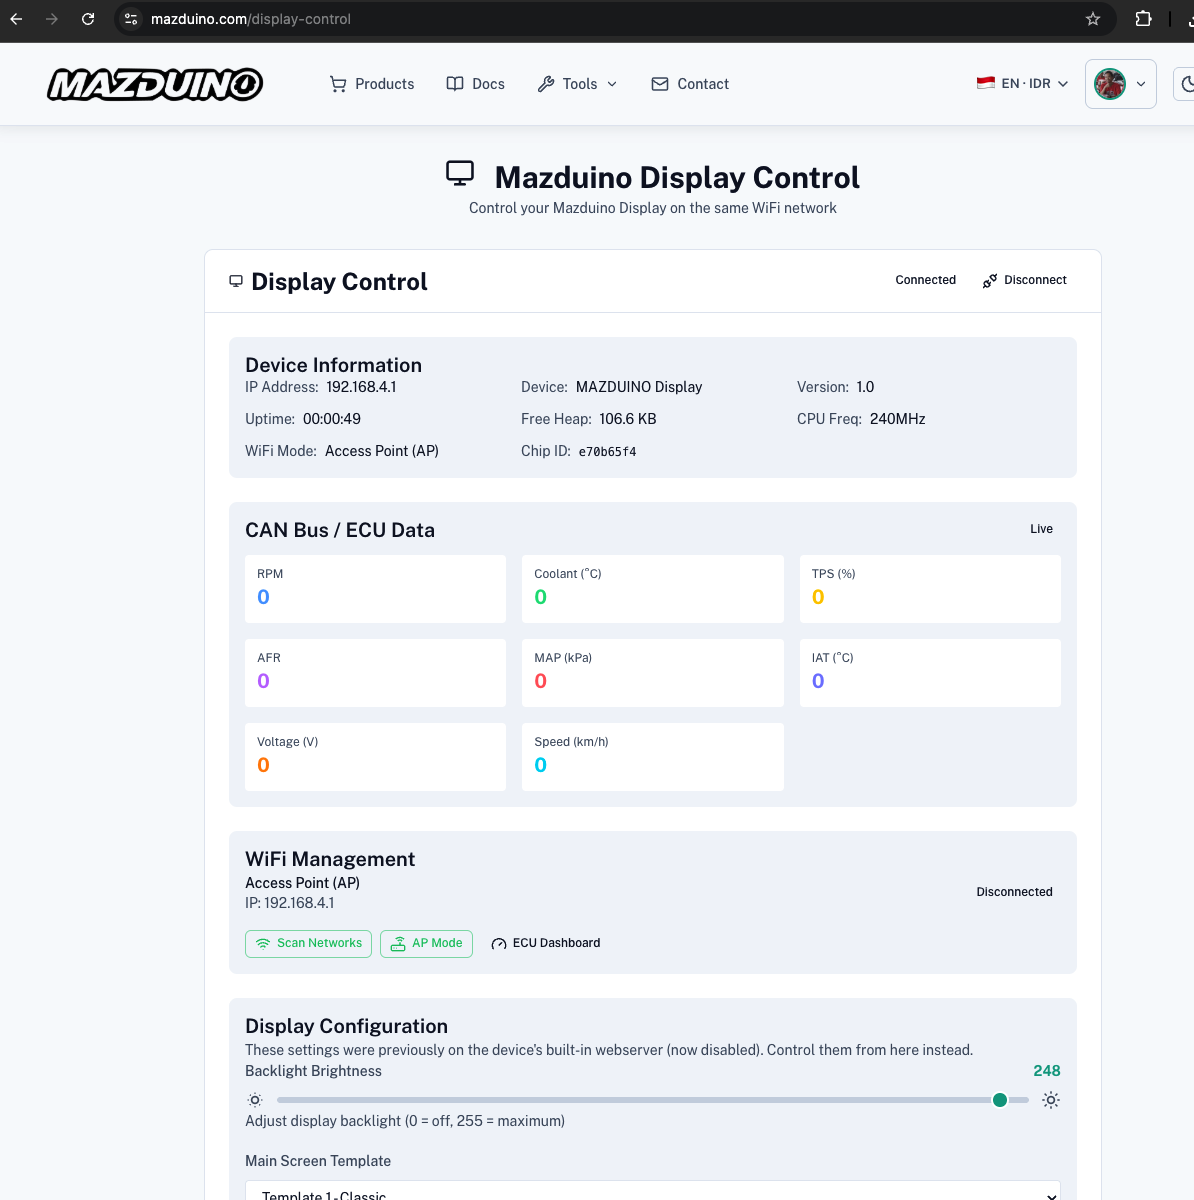Go back with the browser back arrow
Screen dimensions: 1194x1200
point(16,19)
